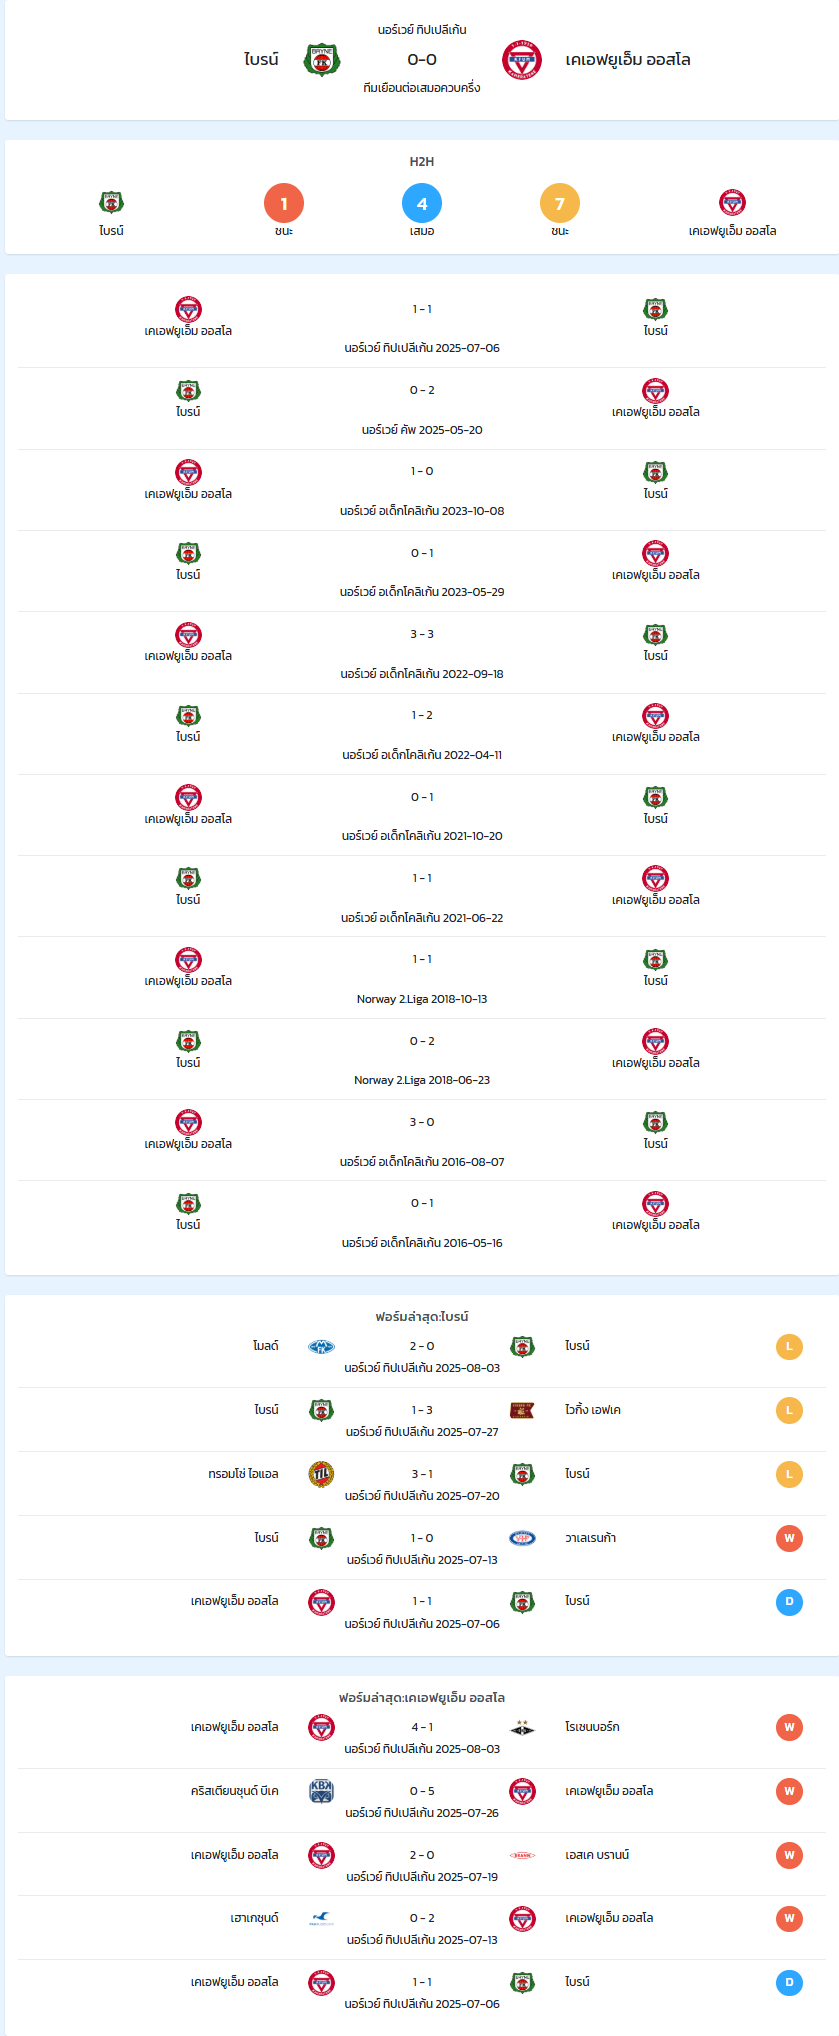
Task: Click the Tromsø IL logo in Bryne form
Action: [x=322, y=1475]
